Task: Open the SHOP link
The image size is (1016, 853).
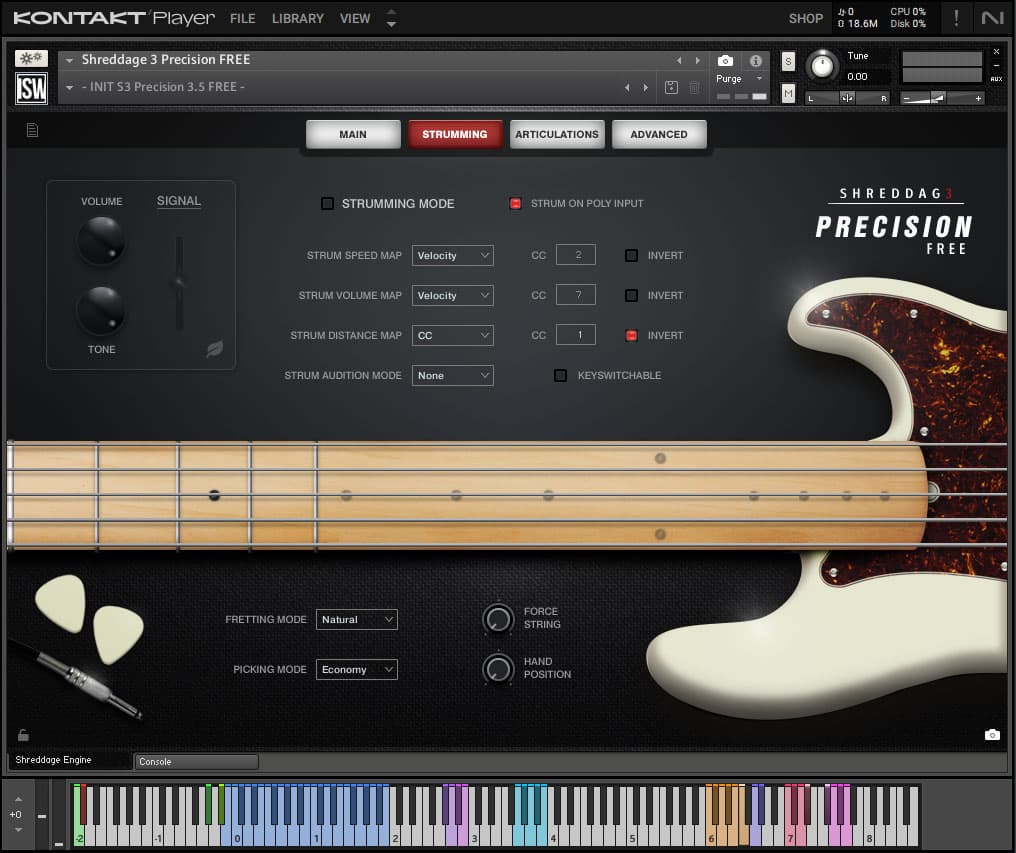Action: (x=805, y=18)
